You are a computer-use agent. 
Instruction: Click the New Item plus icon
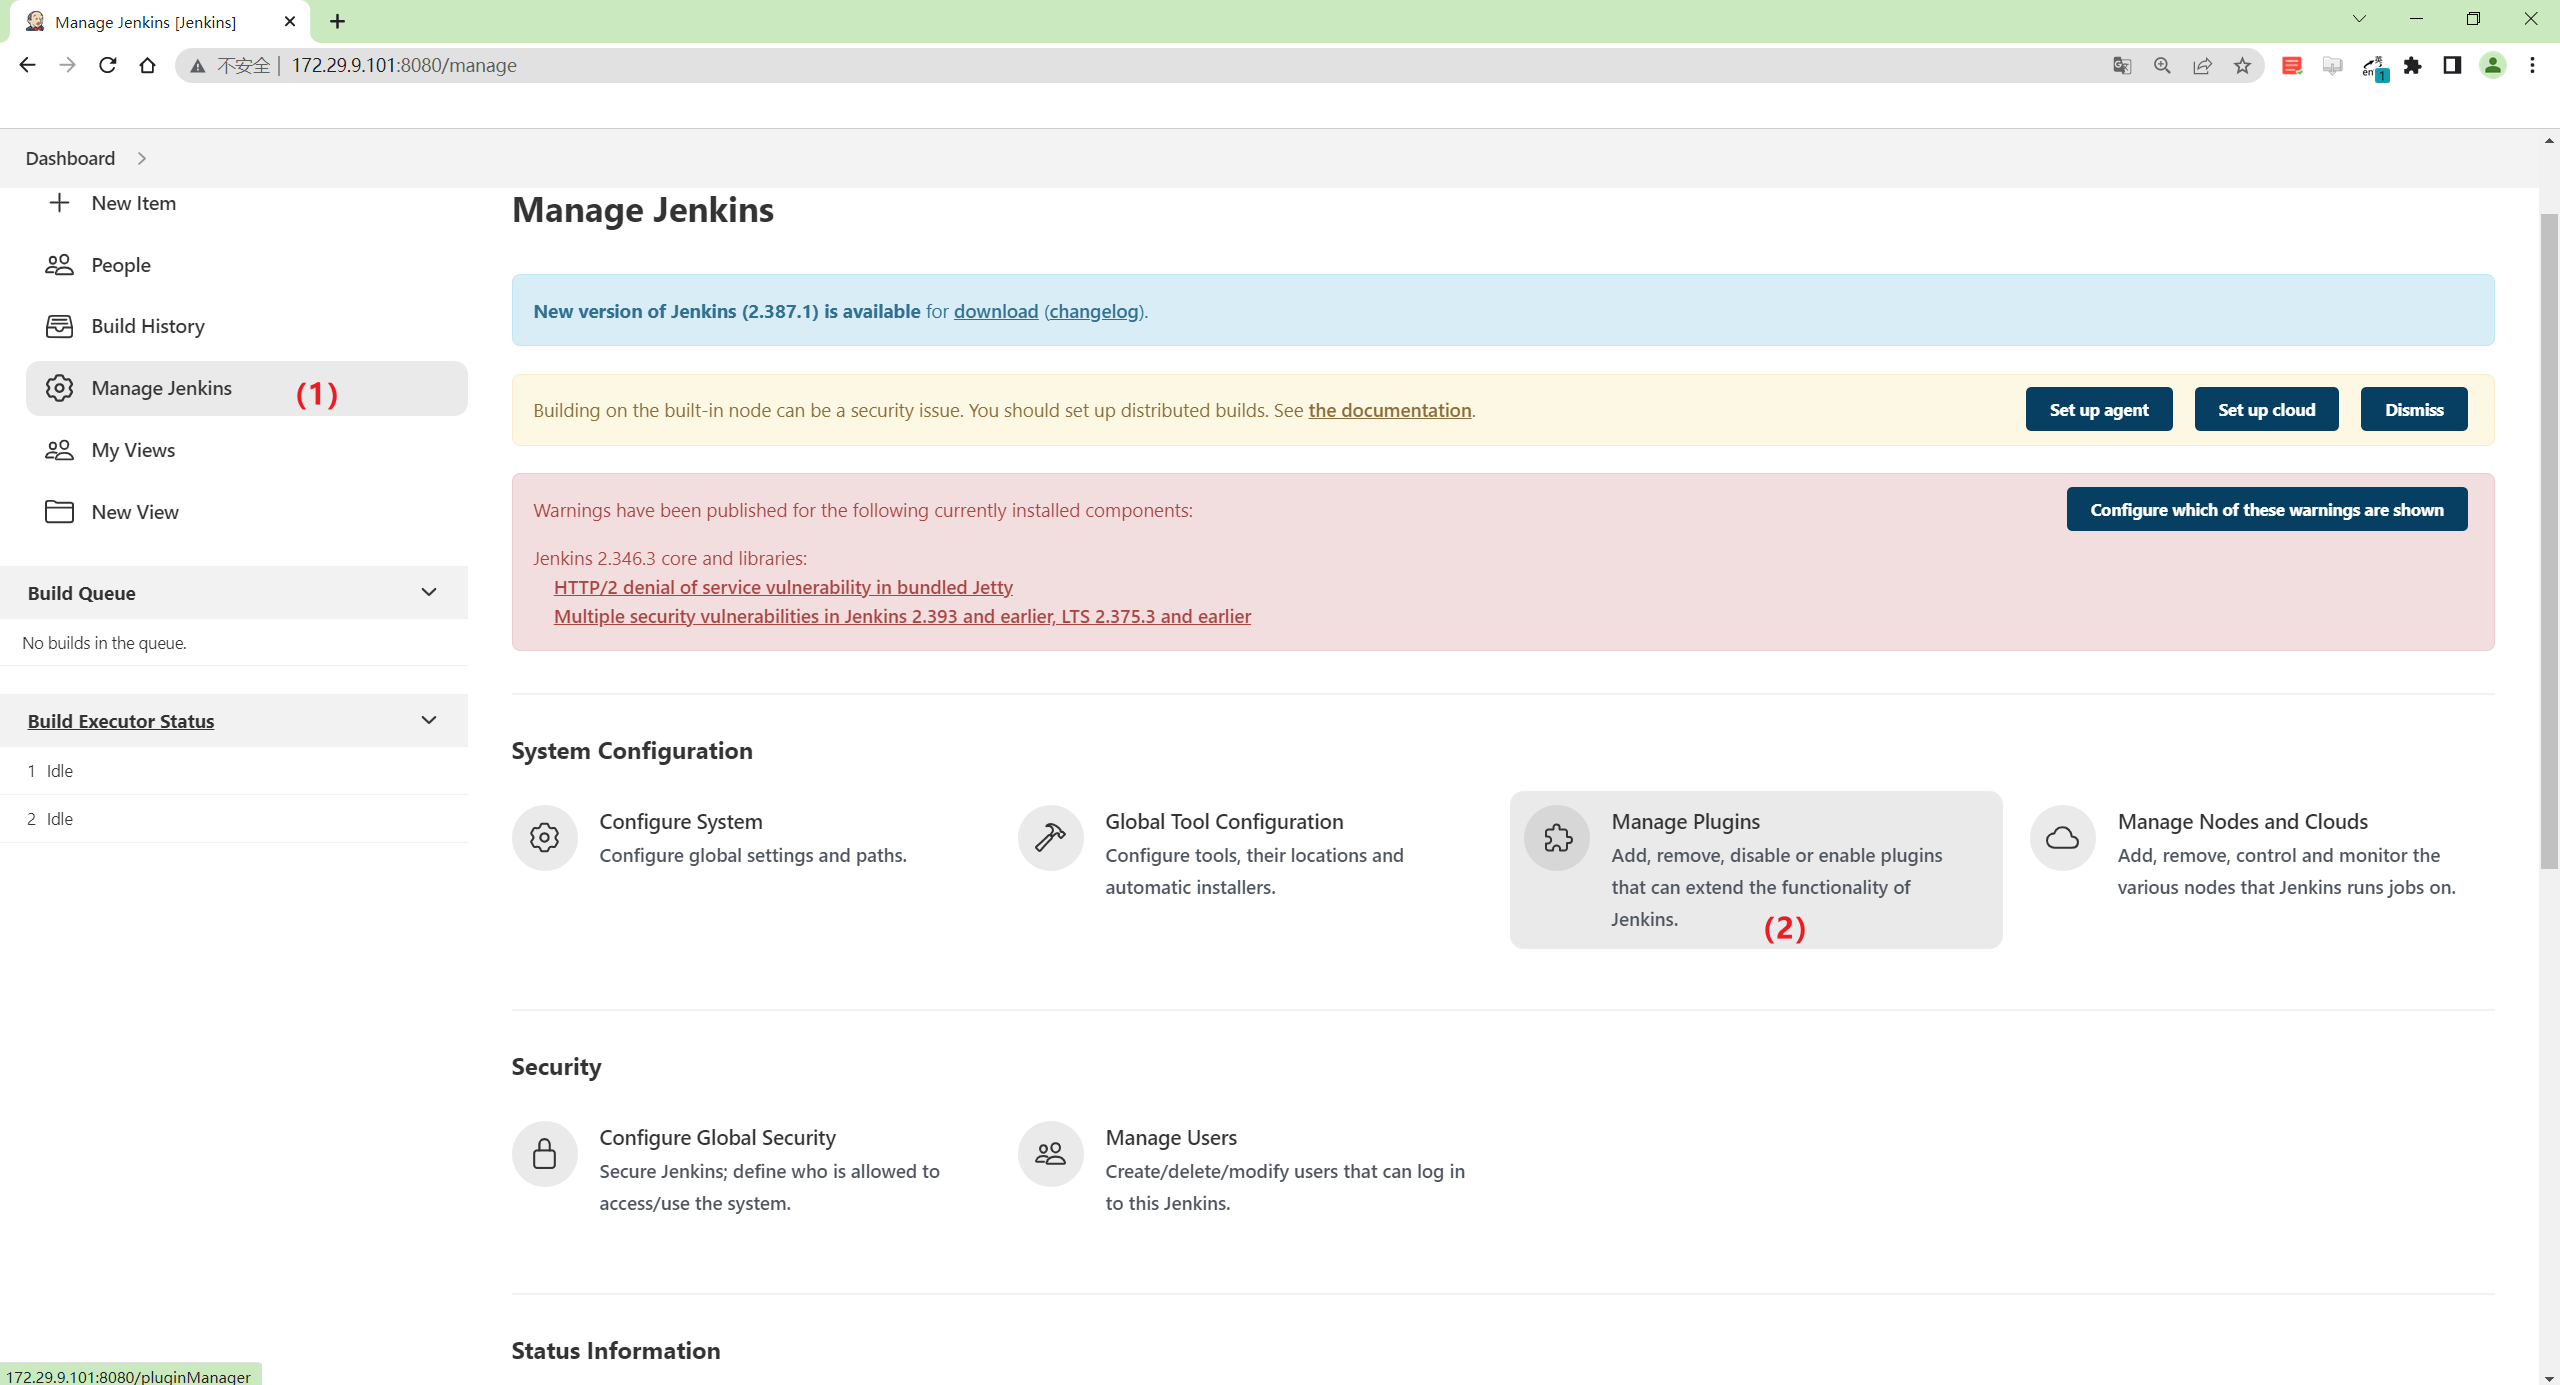59,203
